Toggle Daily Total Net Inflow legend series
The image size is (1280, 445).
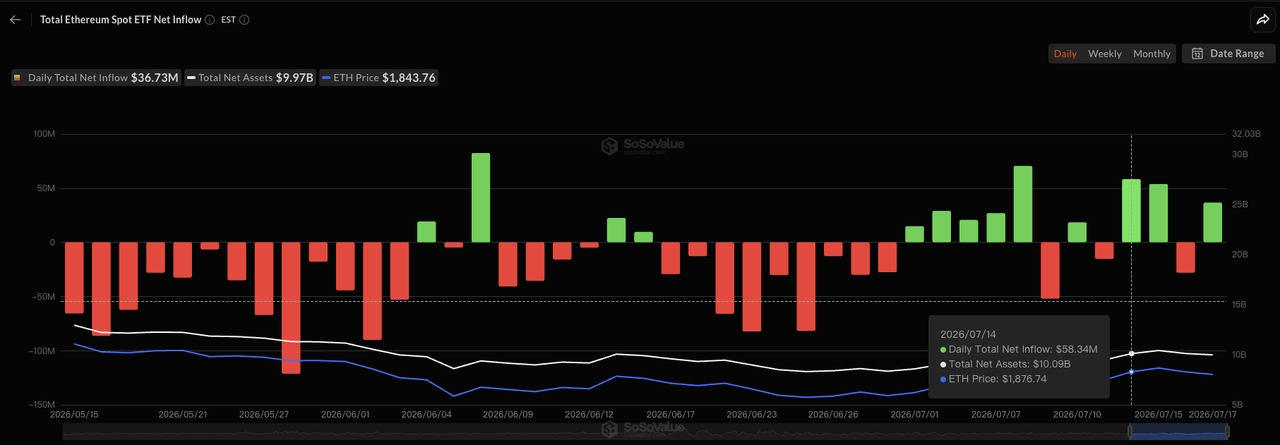coord(96,77)
